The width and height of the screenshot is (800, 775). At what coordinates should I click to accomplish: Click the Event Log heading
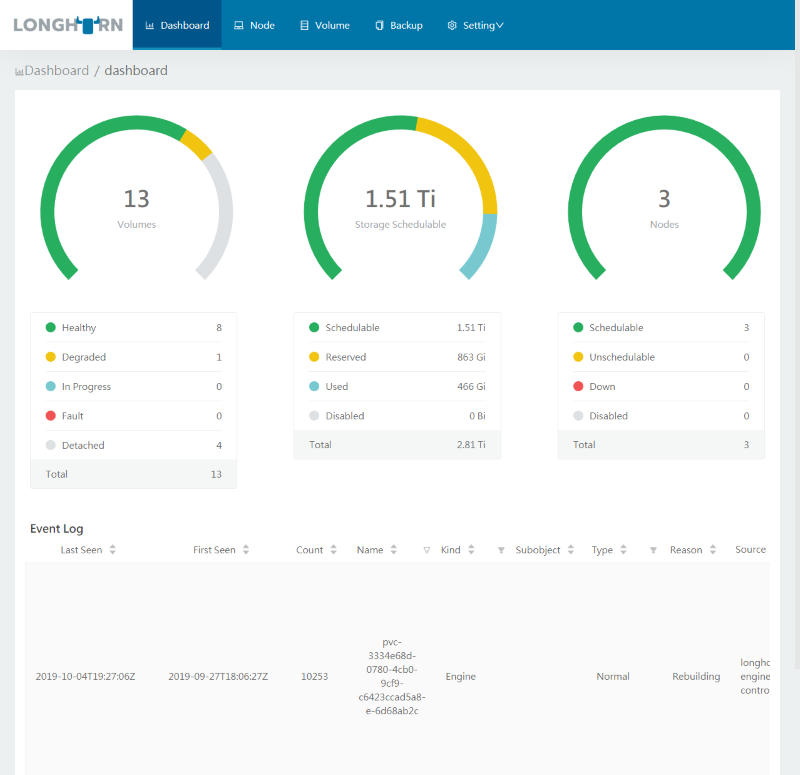tap(57, 529)
